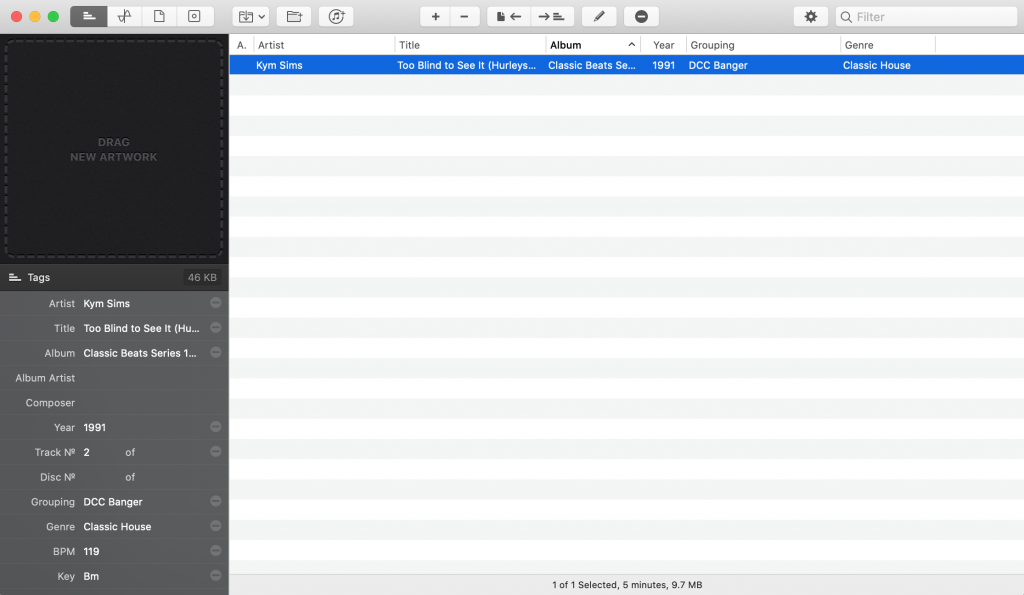
Task: Sort by the Genre column header
Action: tap(888, 45)
